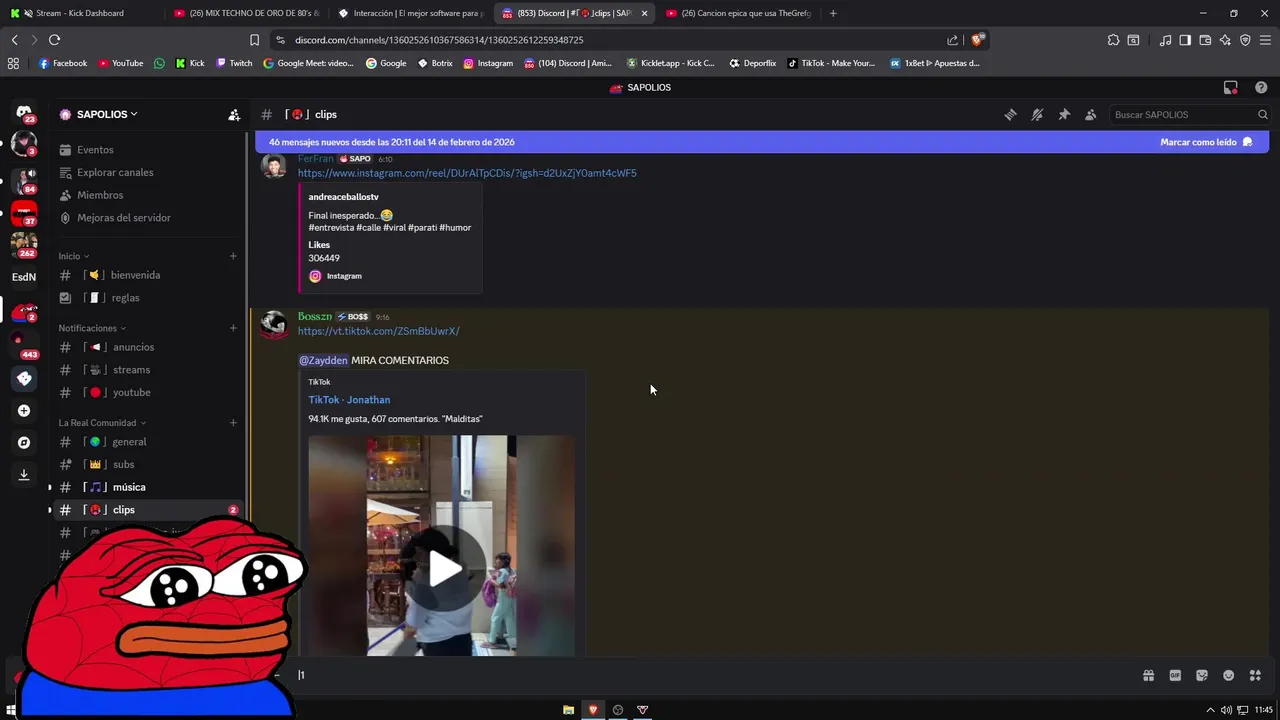
Task: Send a gift icon in message bar
Action: coord(1148,675)
